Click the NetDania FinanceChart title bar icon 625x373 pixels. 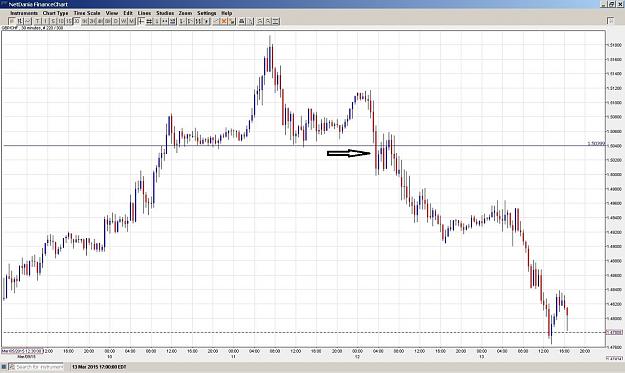tap(4, 4)
